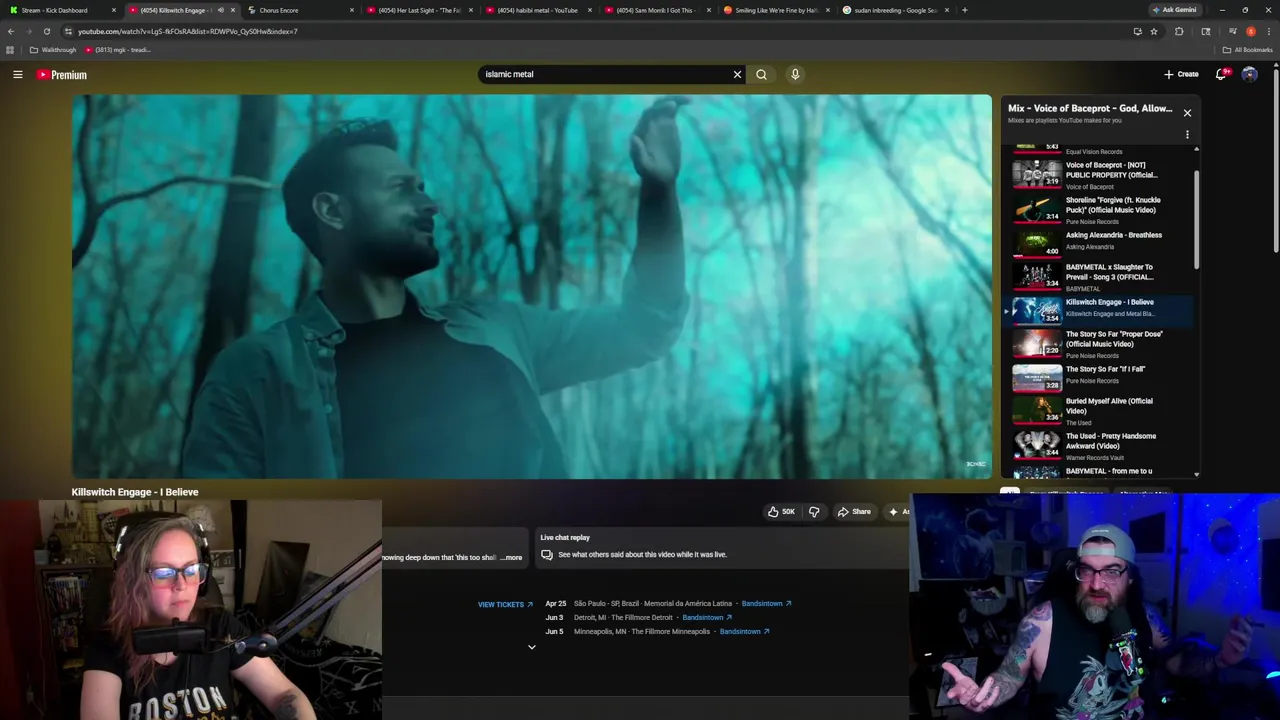Click the Killswitch Engage - I Believe title
The image size is (1280, 720).
(x=135, y=492)
